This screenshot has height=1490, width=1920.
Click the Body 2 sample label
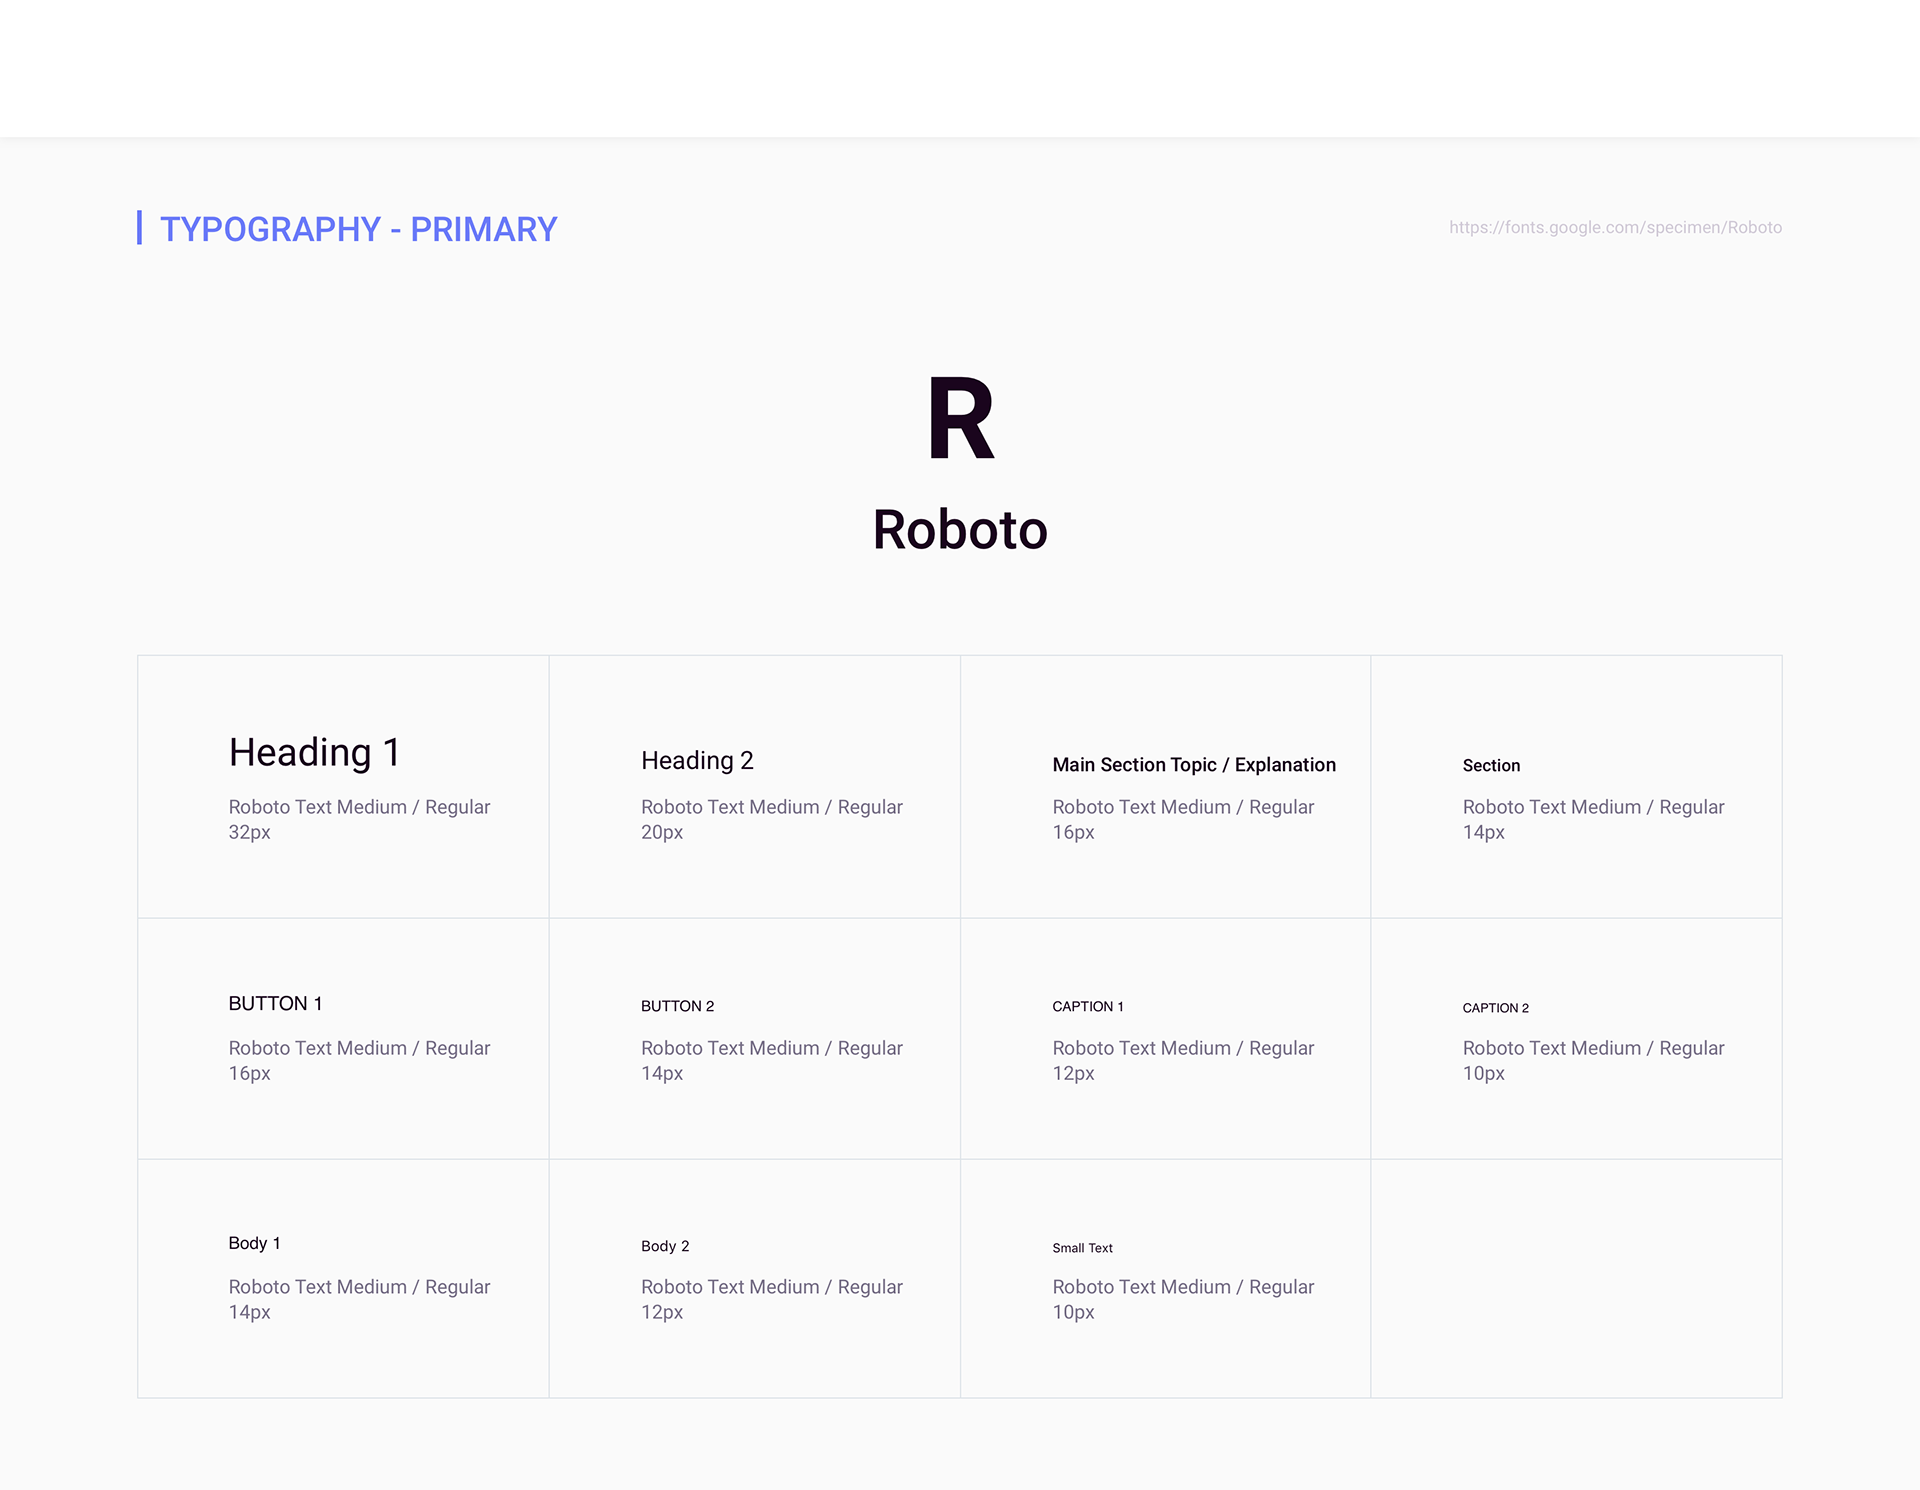665,1246
